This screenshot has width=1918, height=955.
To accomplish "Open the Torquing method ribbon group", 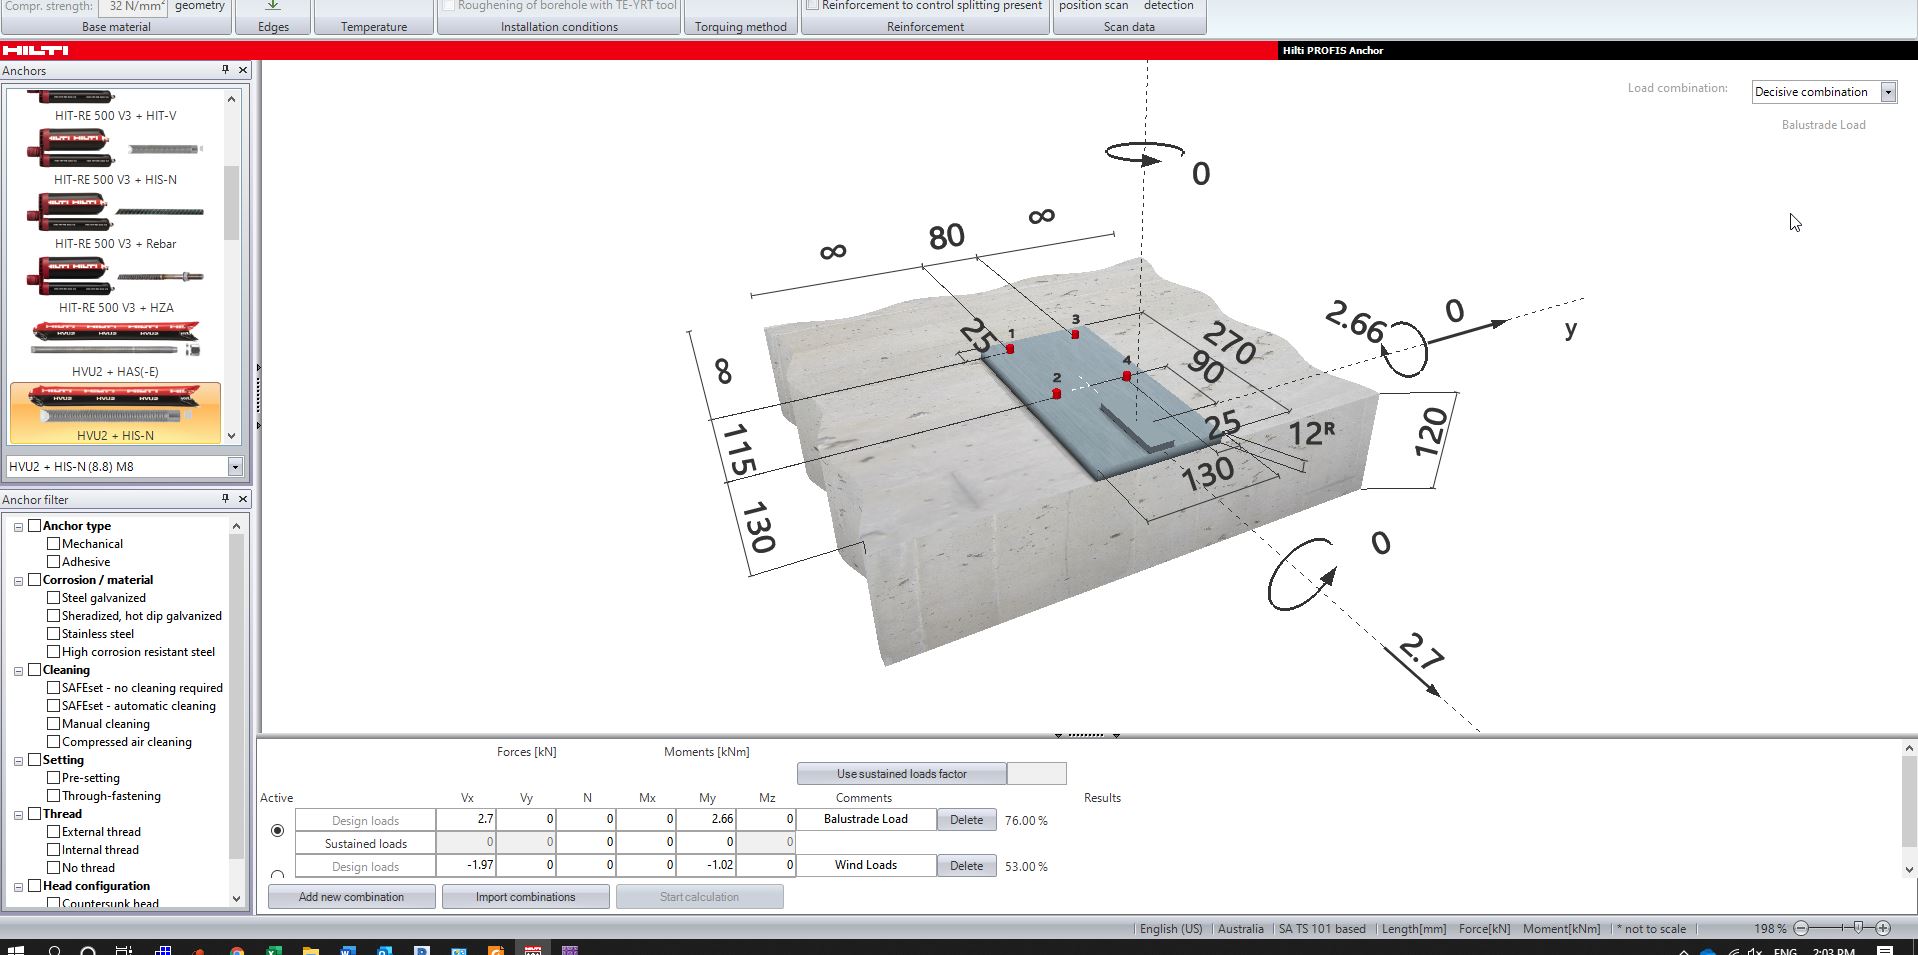I will pyautogui.click(x=741, y=27).
